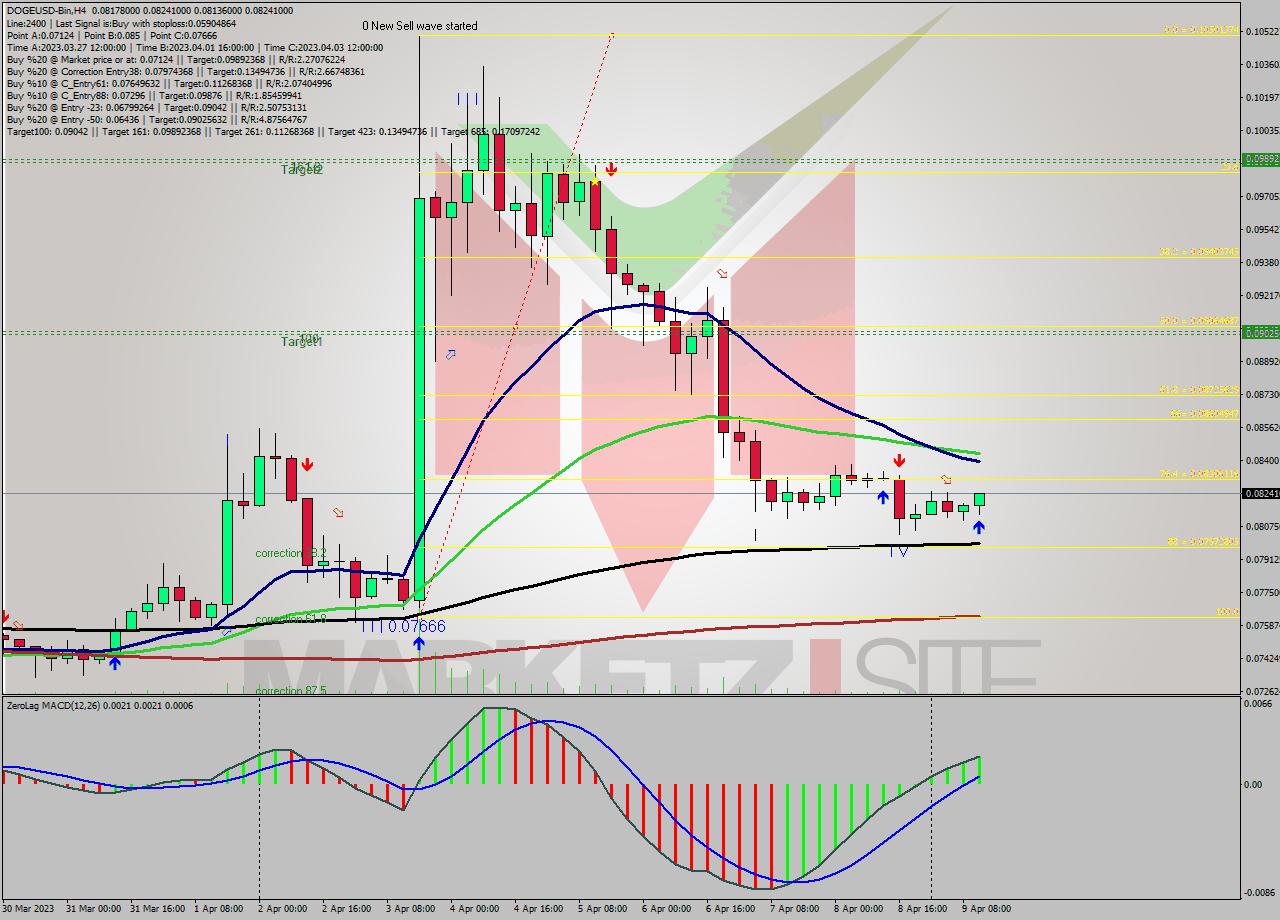Viewport: 1280px width, 920px height.
Task: Click the '30 Mar 2023' date on the time axis
Action: coord(28,909)
